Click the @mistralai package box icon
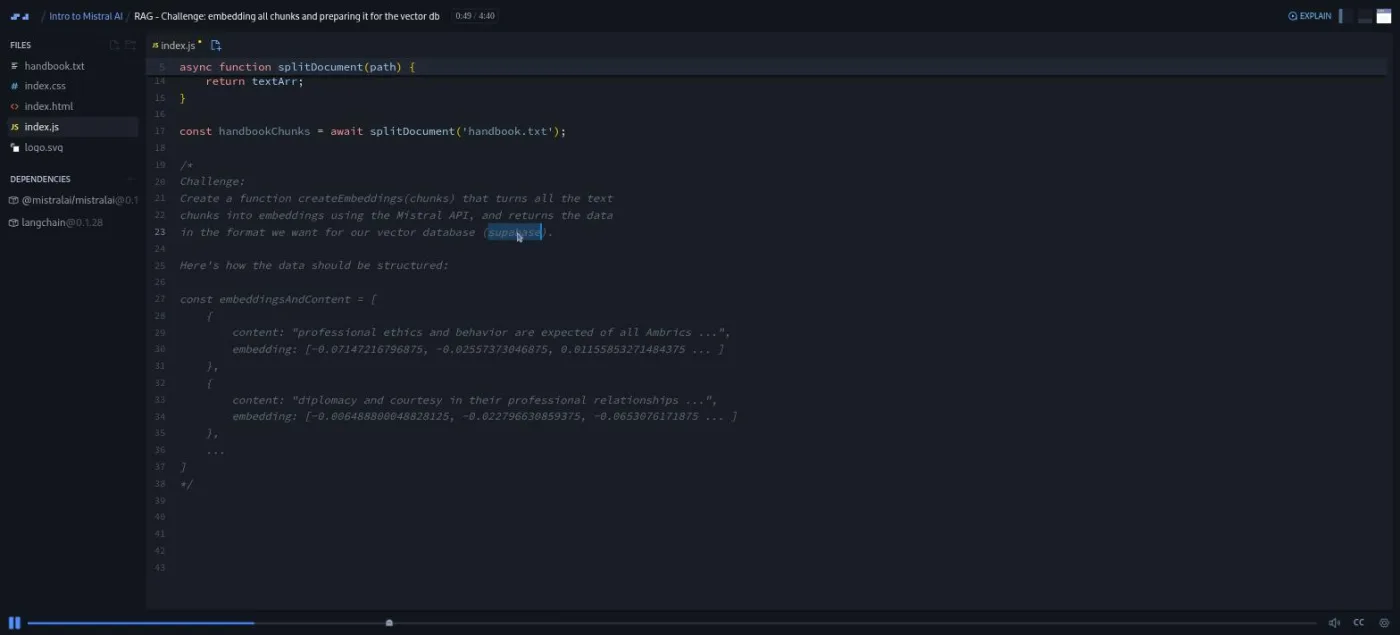 [14, 200]
